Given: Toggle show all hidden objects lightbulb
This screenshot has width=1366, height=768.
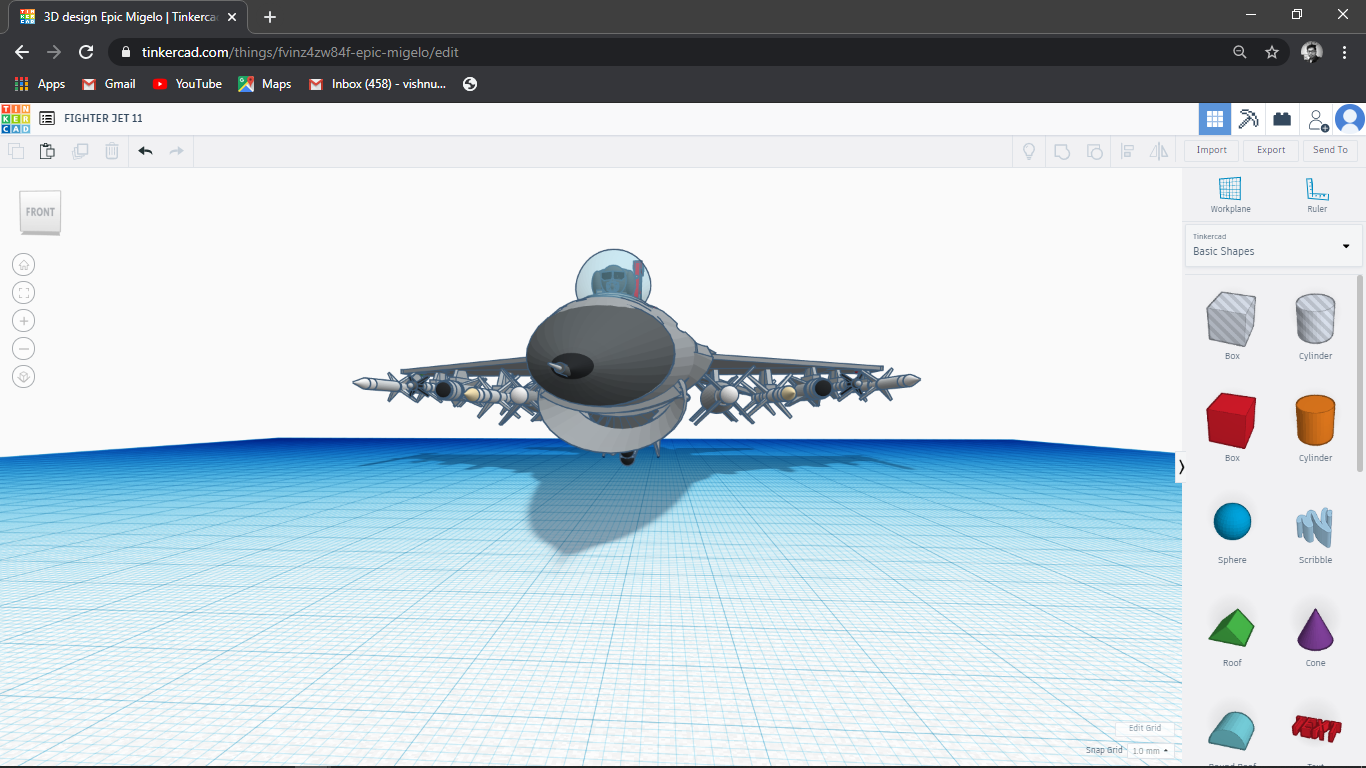Looking at the screenshot, I should click(1028, 150).
